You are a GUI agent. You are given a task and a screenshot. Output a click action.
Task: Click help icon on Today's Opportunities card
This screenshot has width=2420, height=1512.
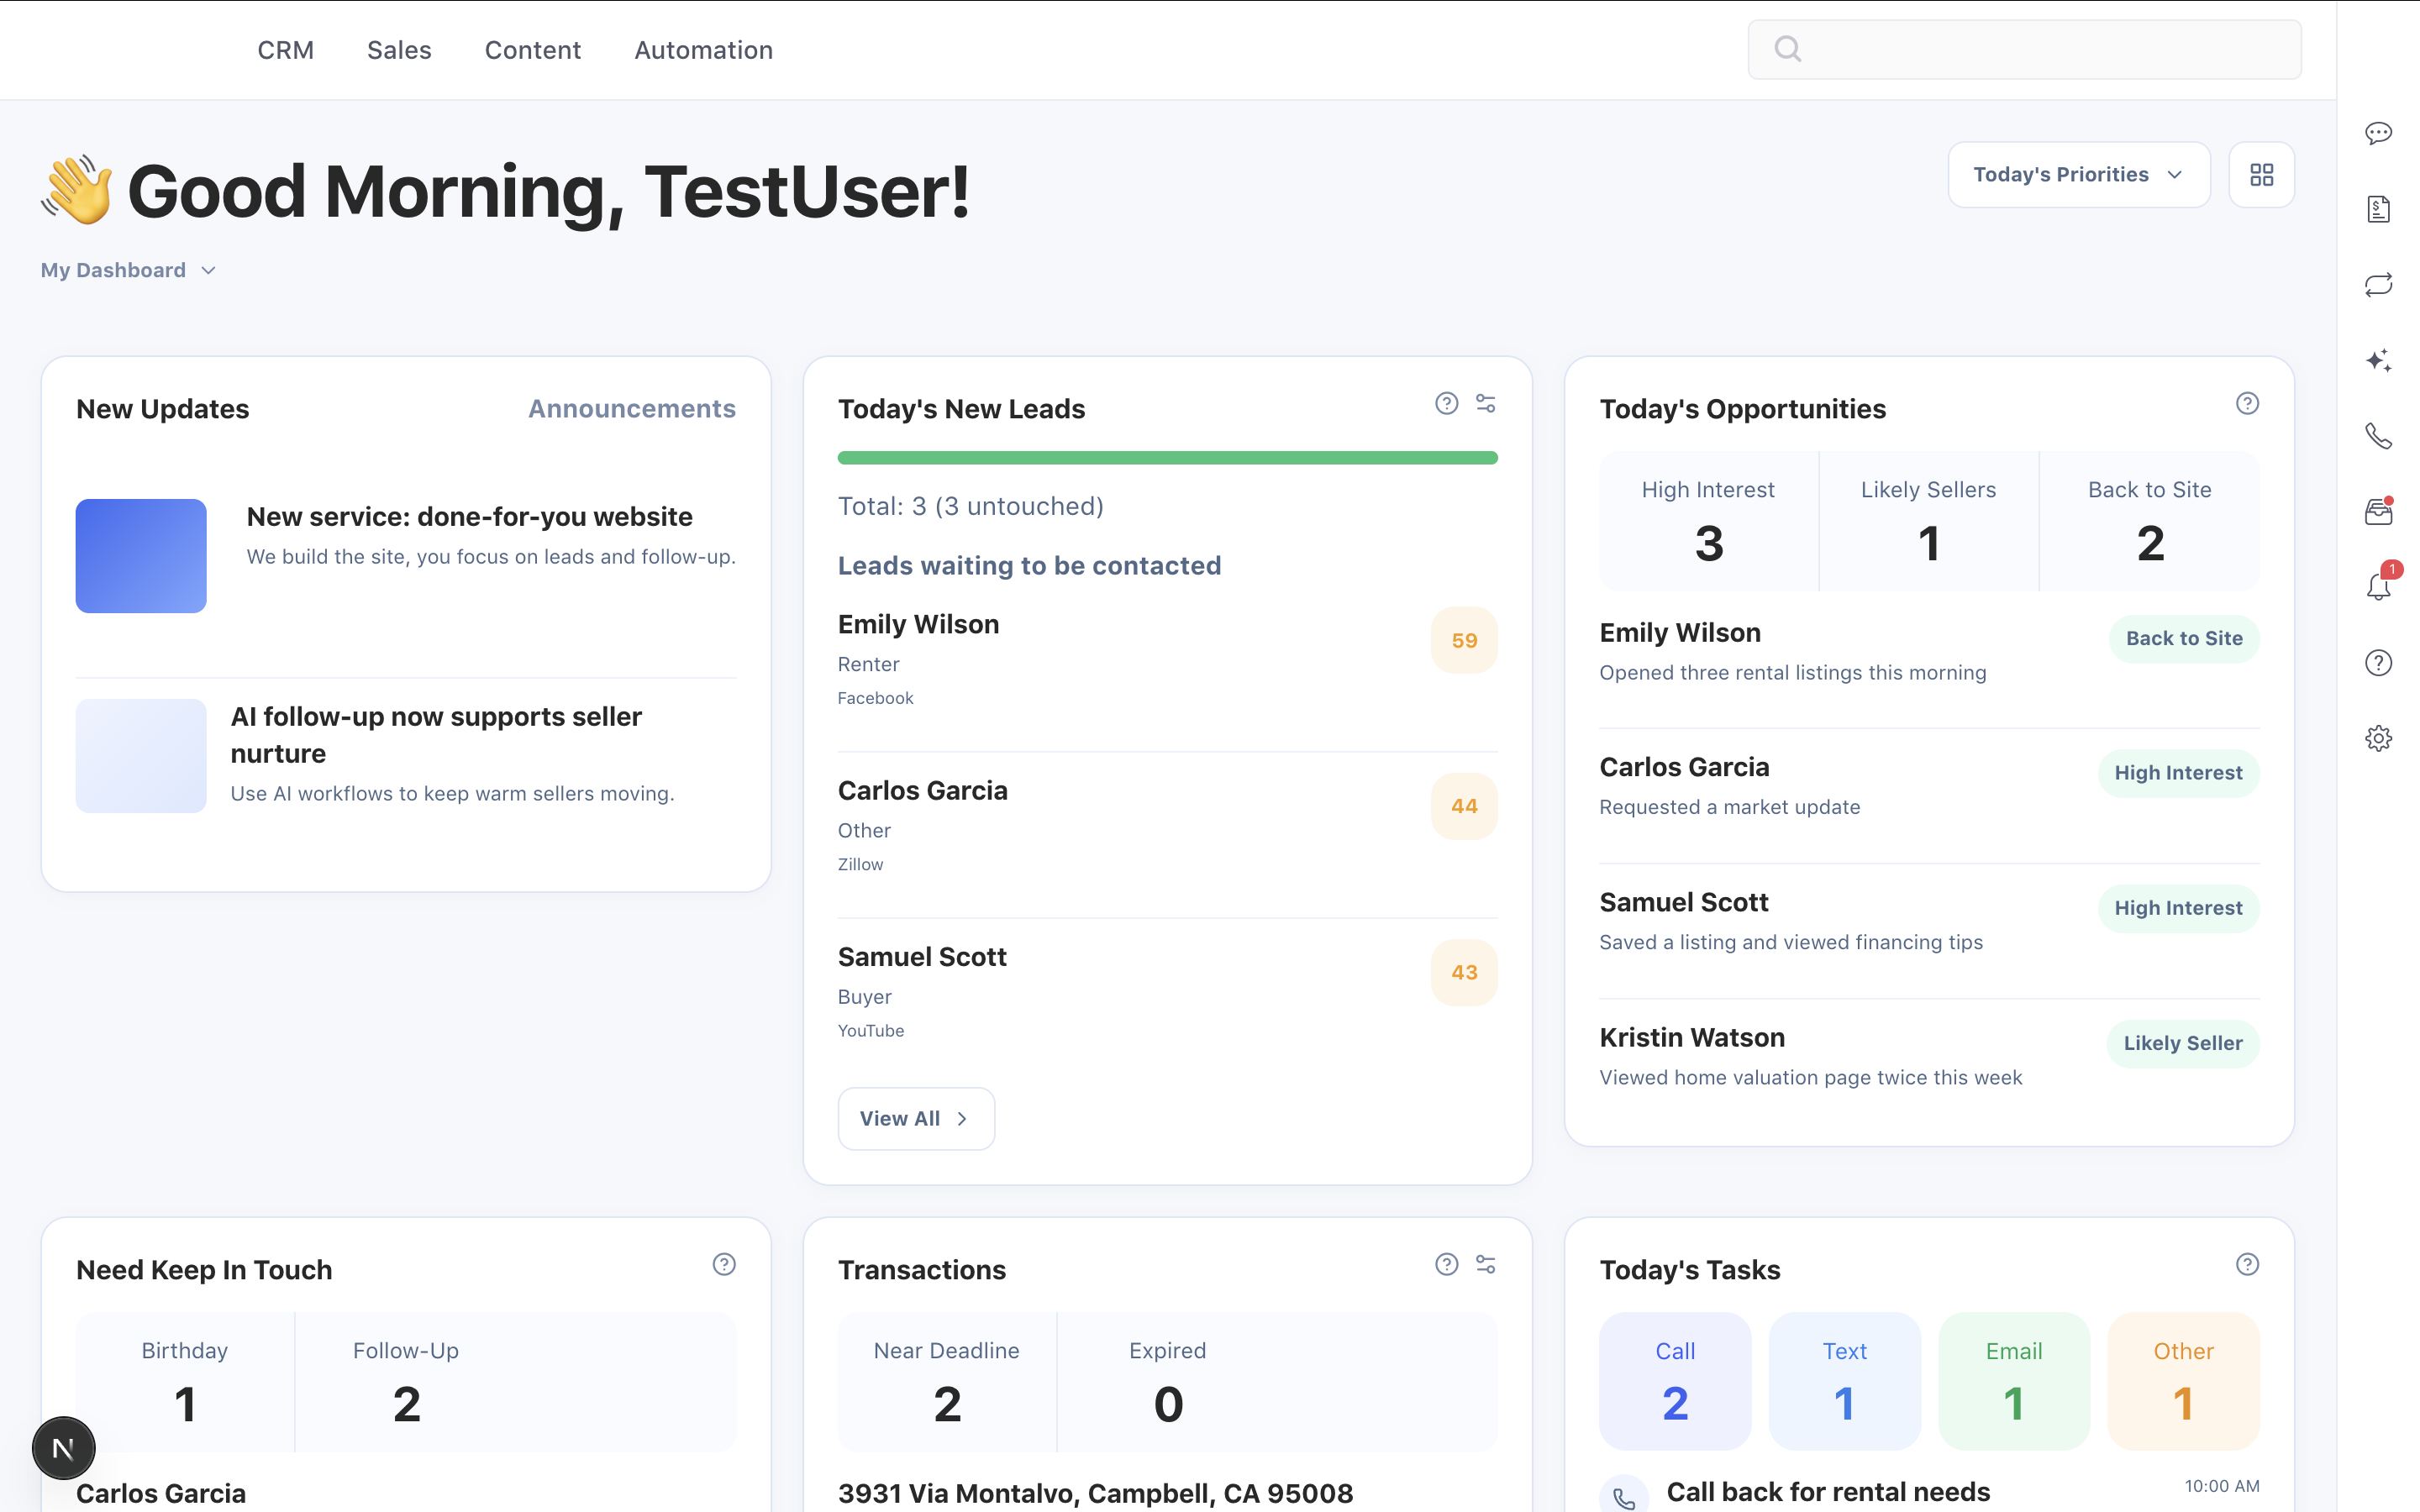tap(2247, 403)
